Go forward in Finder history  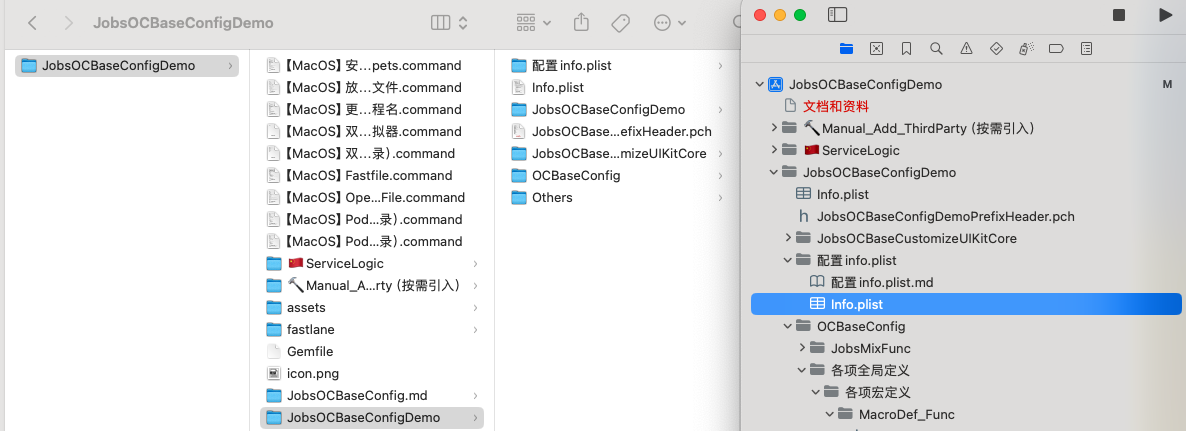tap(69, 23)
